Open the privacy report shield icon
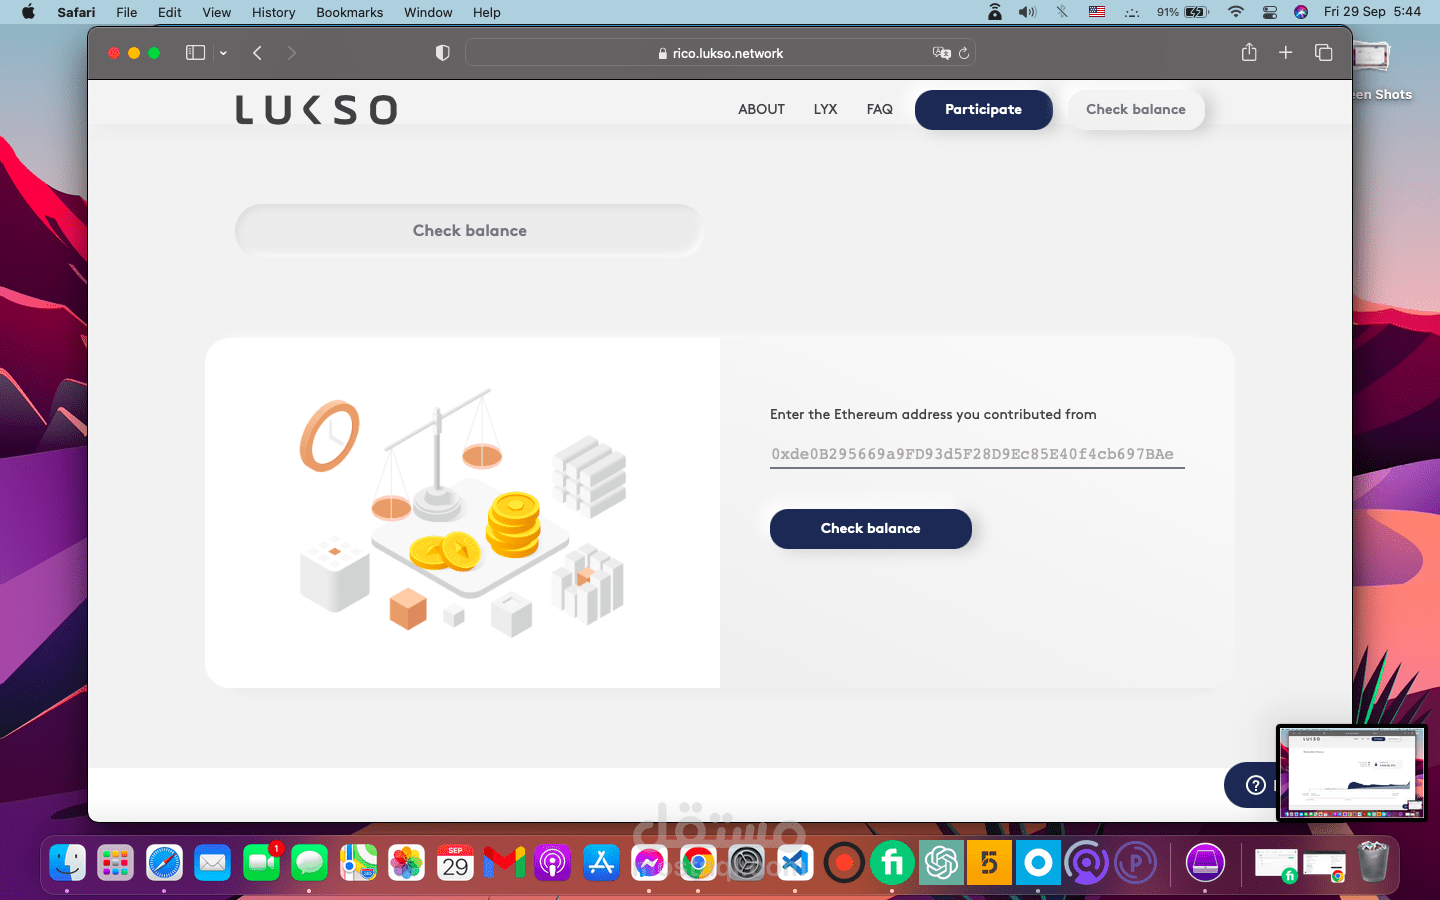 (x=443, y=53)
